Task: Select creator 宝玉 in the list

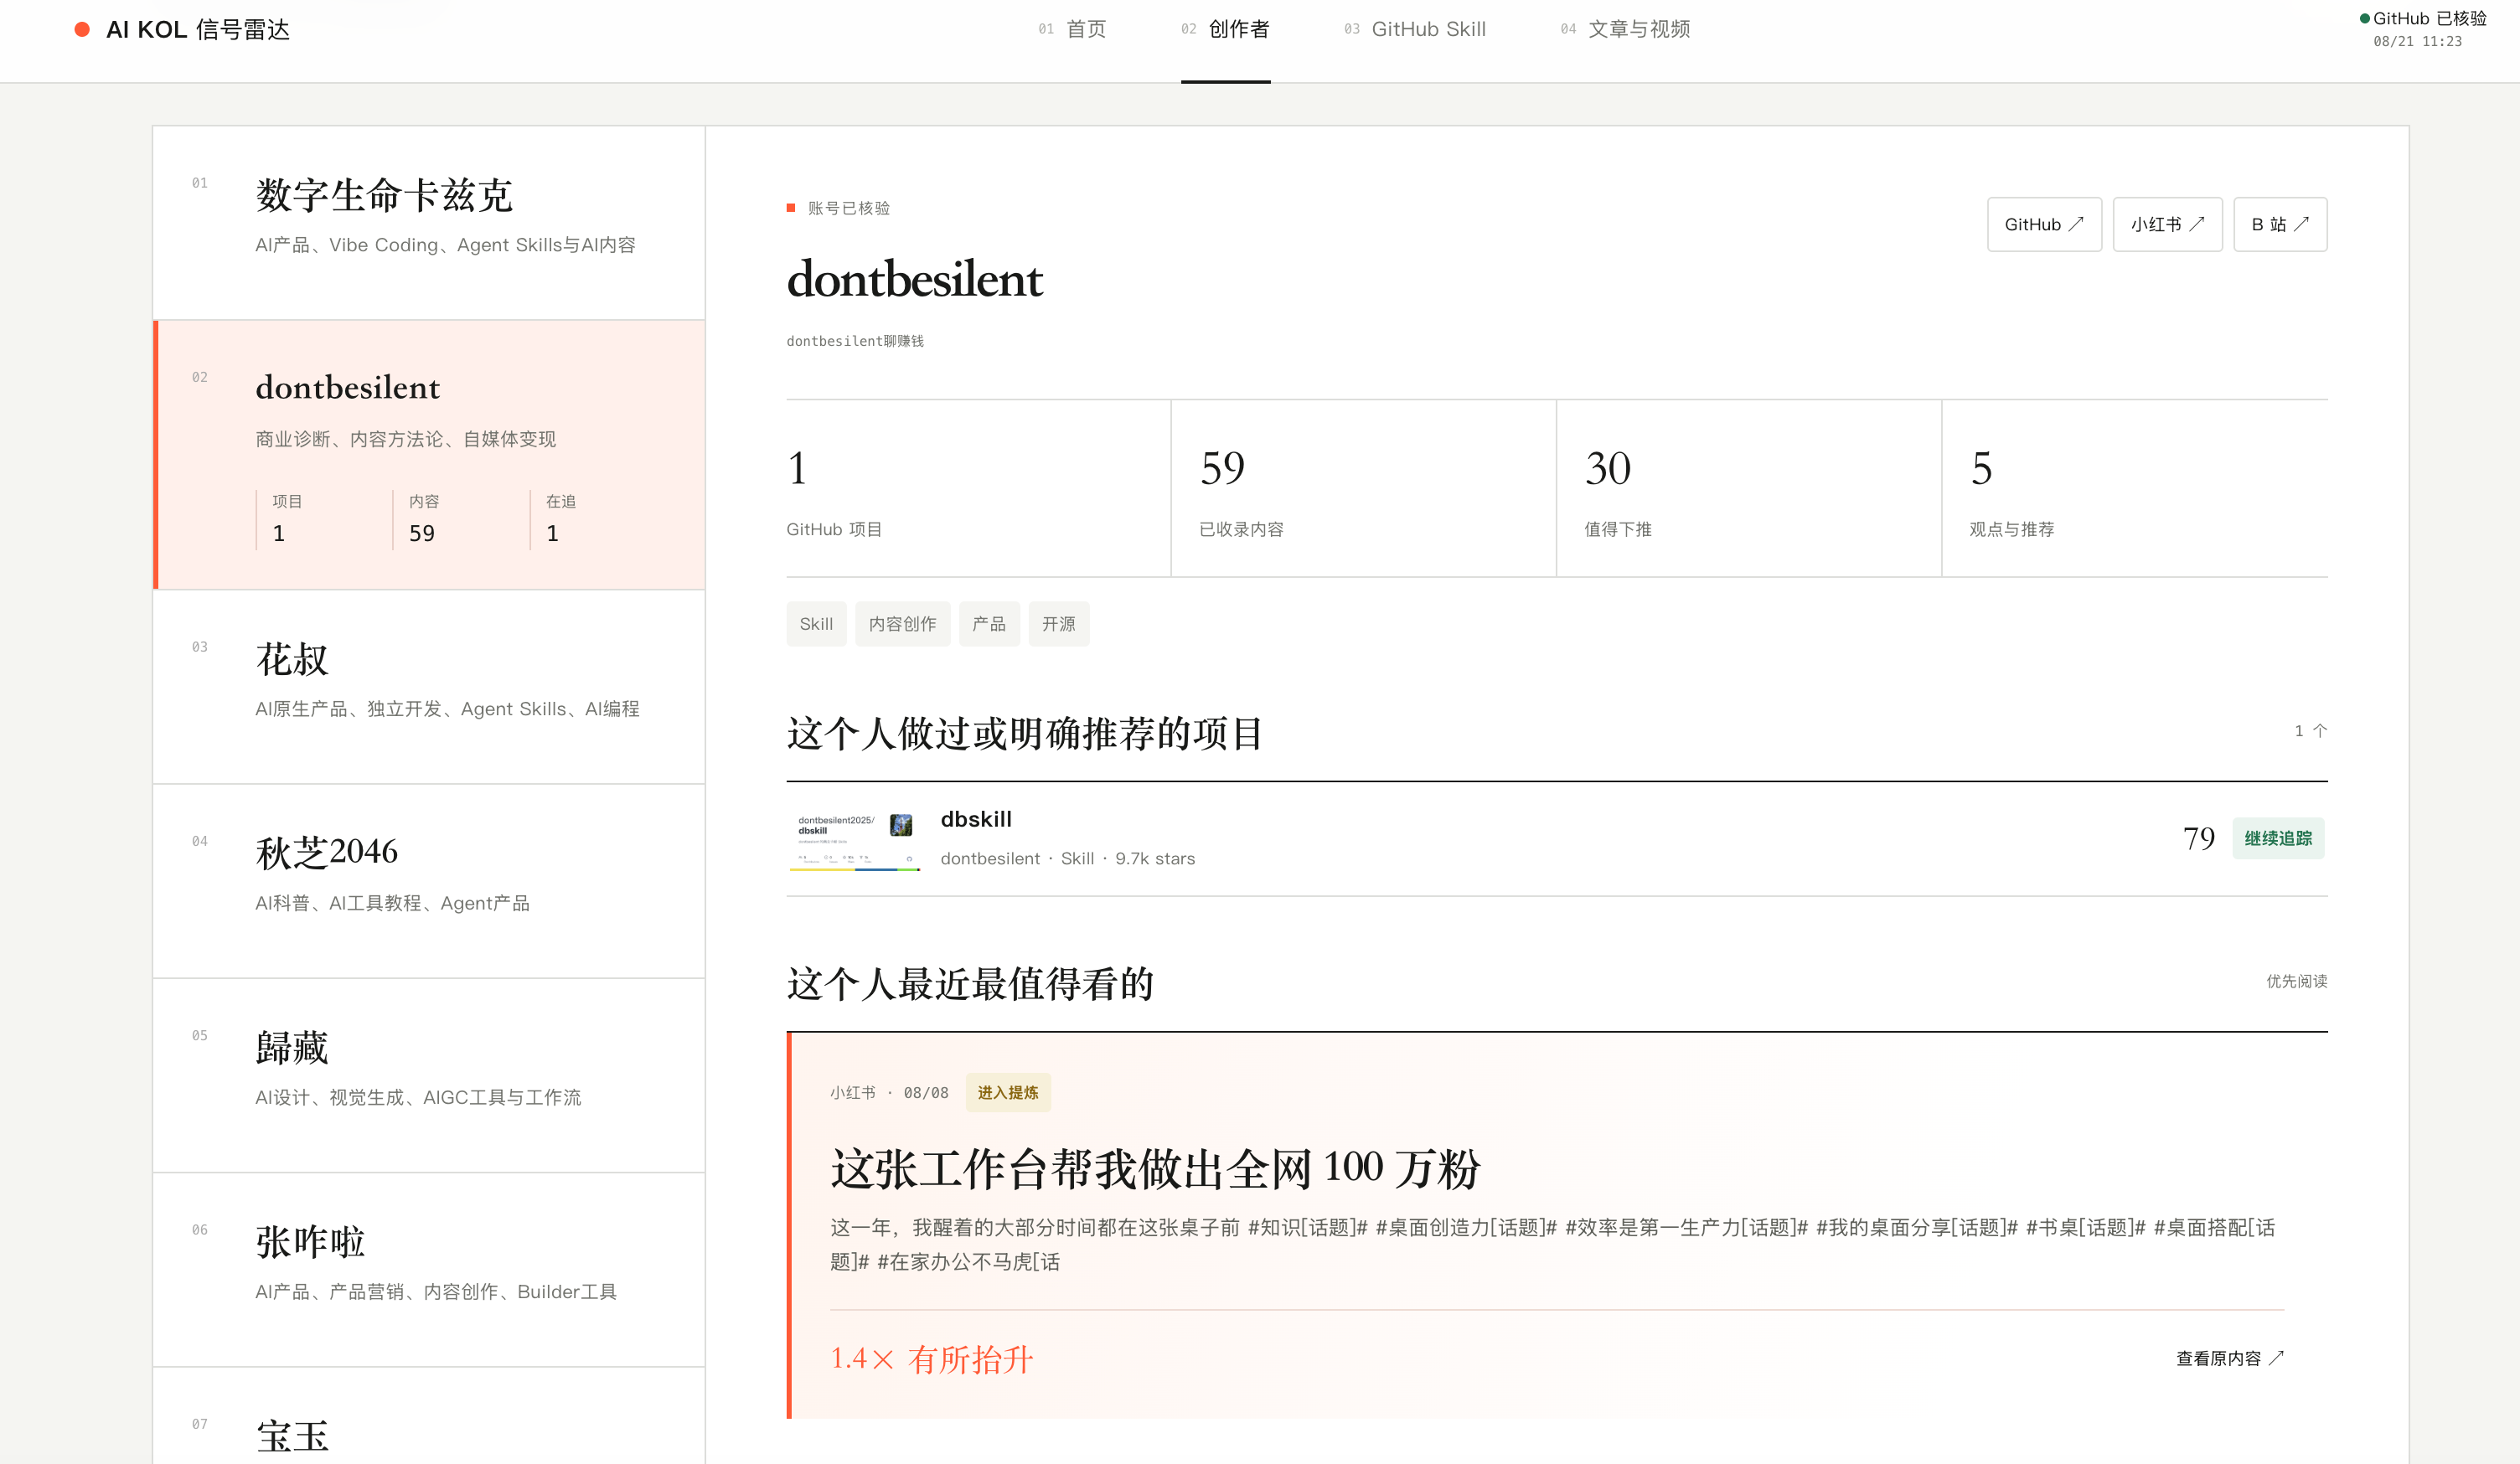Action: click(429, 1416)
